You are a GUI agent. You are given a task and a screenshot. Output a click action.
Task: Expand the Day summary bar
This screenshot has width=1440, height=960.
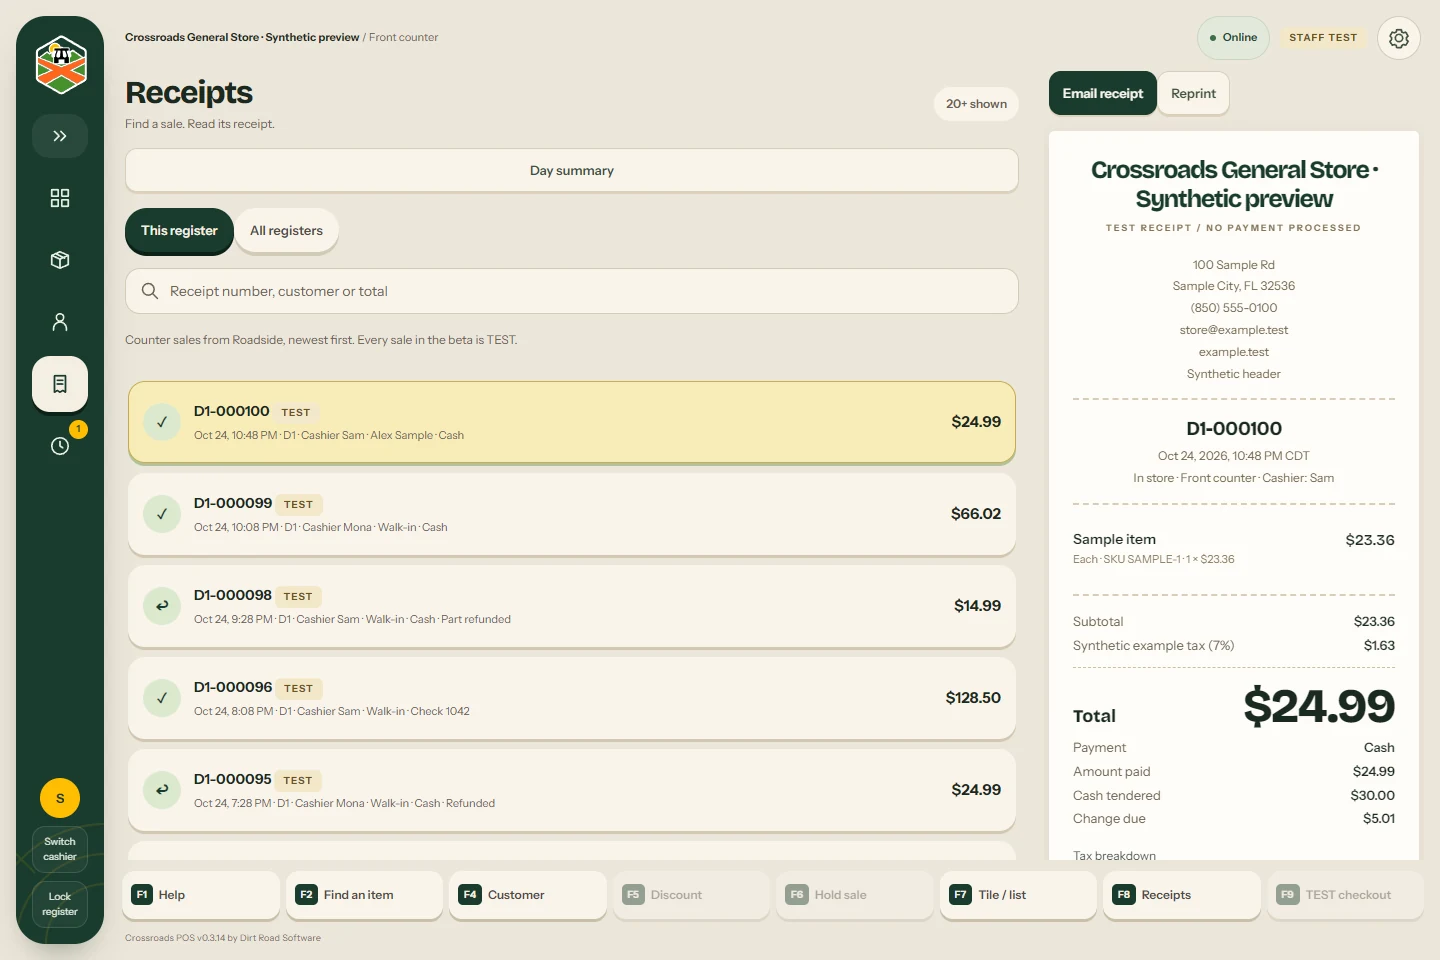[572, 171]
